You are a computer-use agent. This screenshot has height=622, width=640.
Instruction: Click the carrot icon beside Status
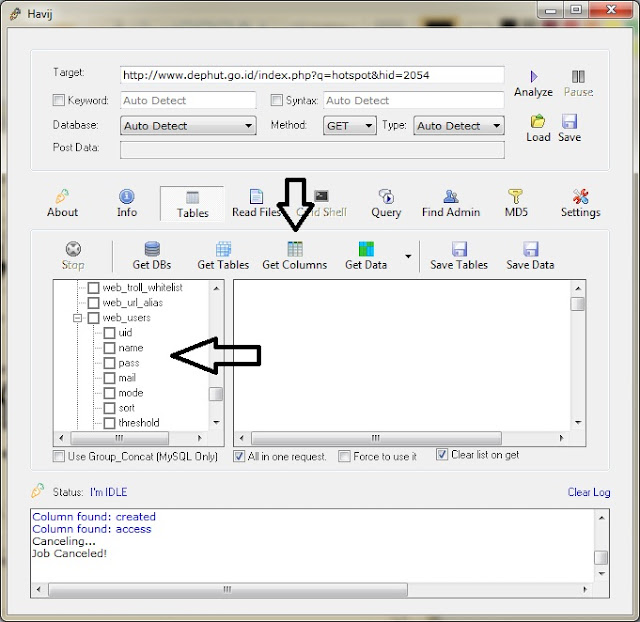38,490
